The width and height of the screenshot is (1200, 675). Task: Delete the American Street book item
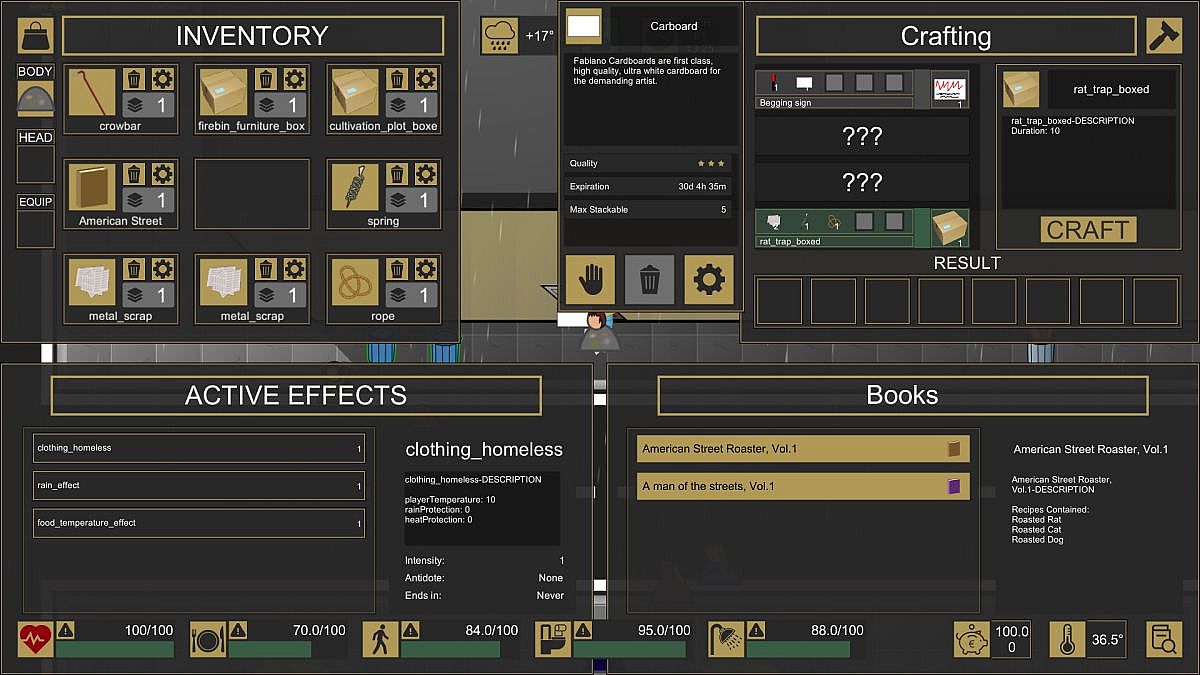134,174
